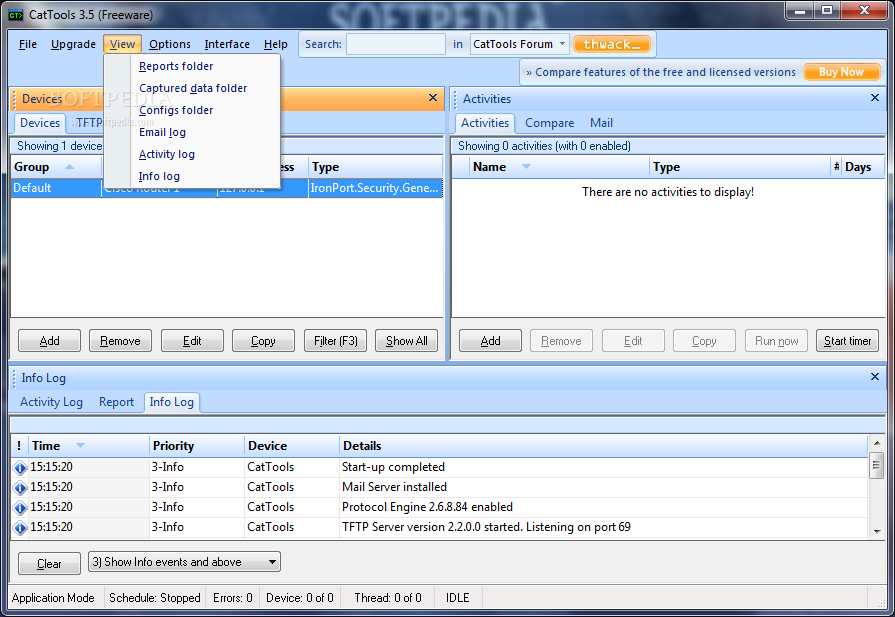Image resolution: width=895 pixels, height=617 pixels.
Task: Click the Devices Type column header
Action: coord(375,167)
